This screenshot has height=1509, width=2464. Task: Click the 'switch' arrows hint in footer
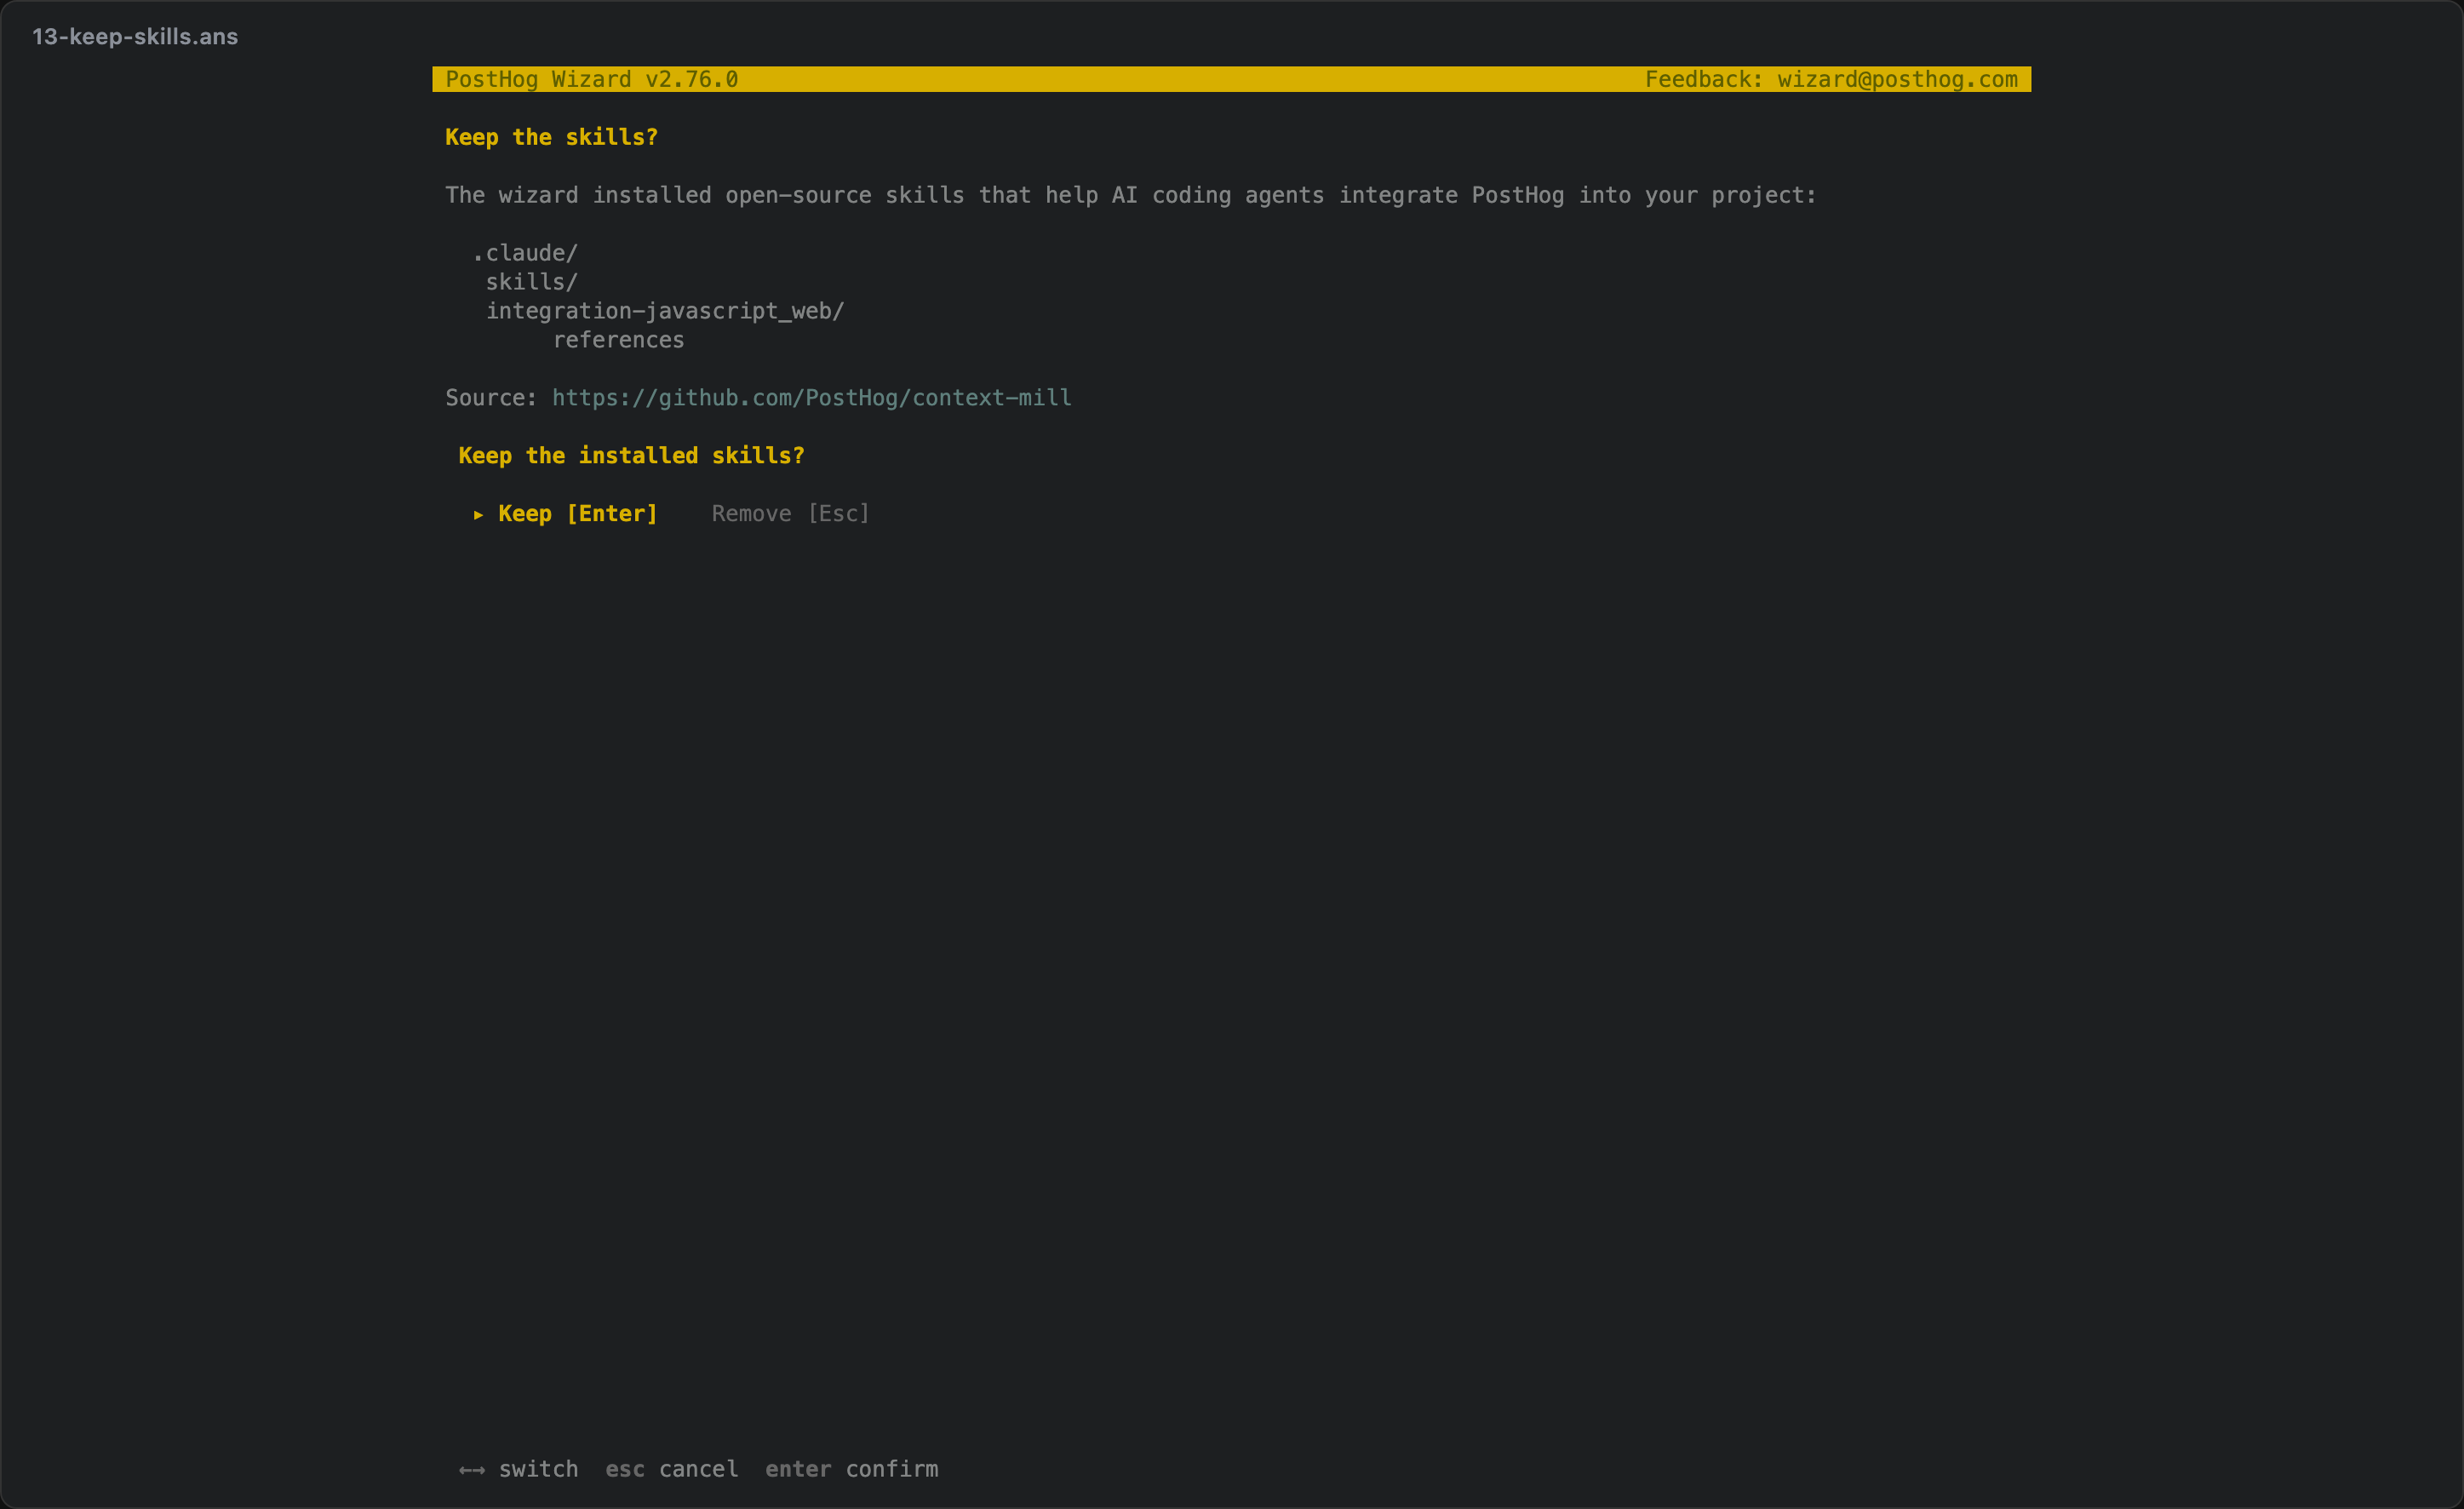pyautogui.click(x=518, y=1469)
